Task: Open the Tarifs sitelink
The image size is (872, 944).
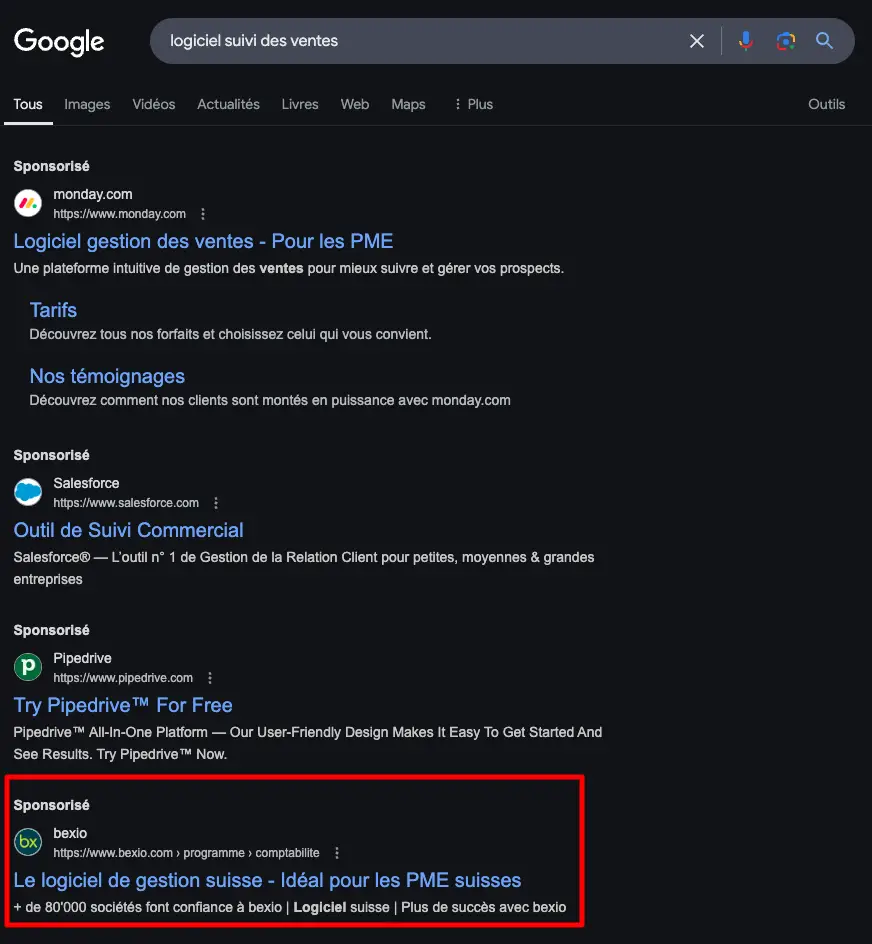Action: (53, 310)
